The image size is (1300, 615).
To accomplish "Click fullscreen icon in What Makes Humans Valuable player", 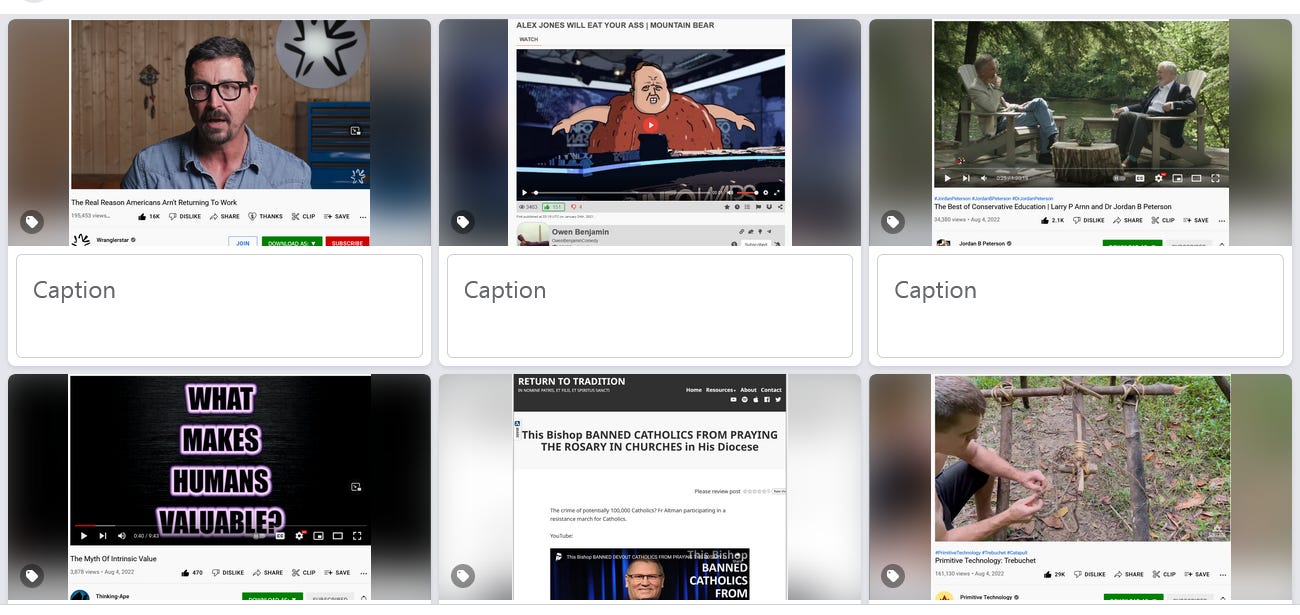I will point(357,535).
